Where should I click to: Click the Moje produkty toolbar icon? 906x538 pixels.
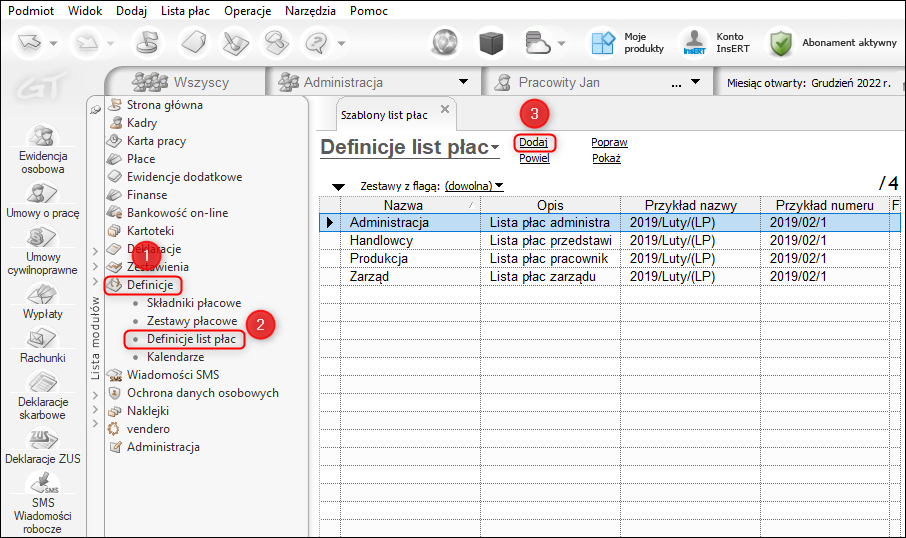point(602,43)
